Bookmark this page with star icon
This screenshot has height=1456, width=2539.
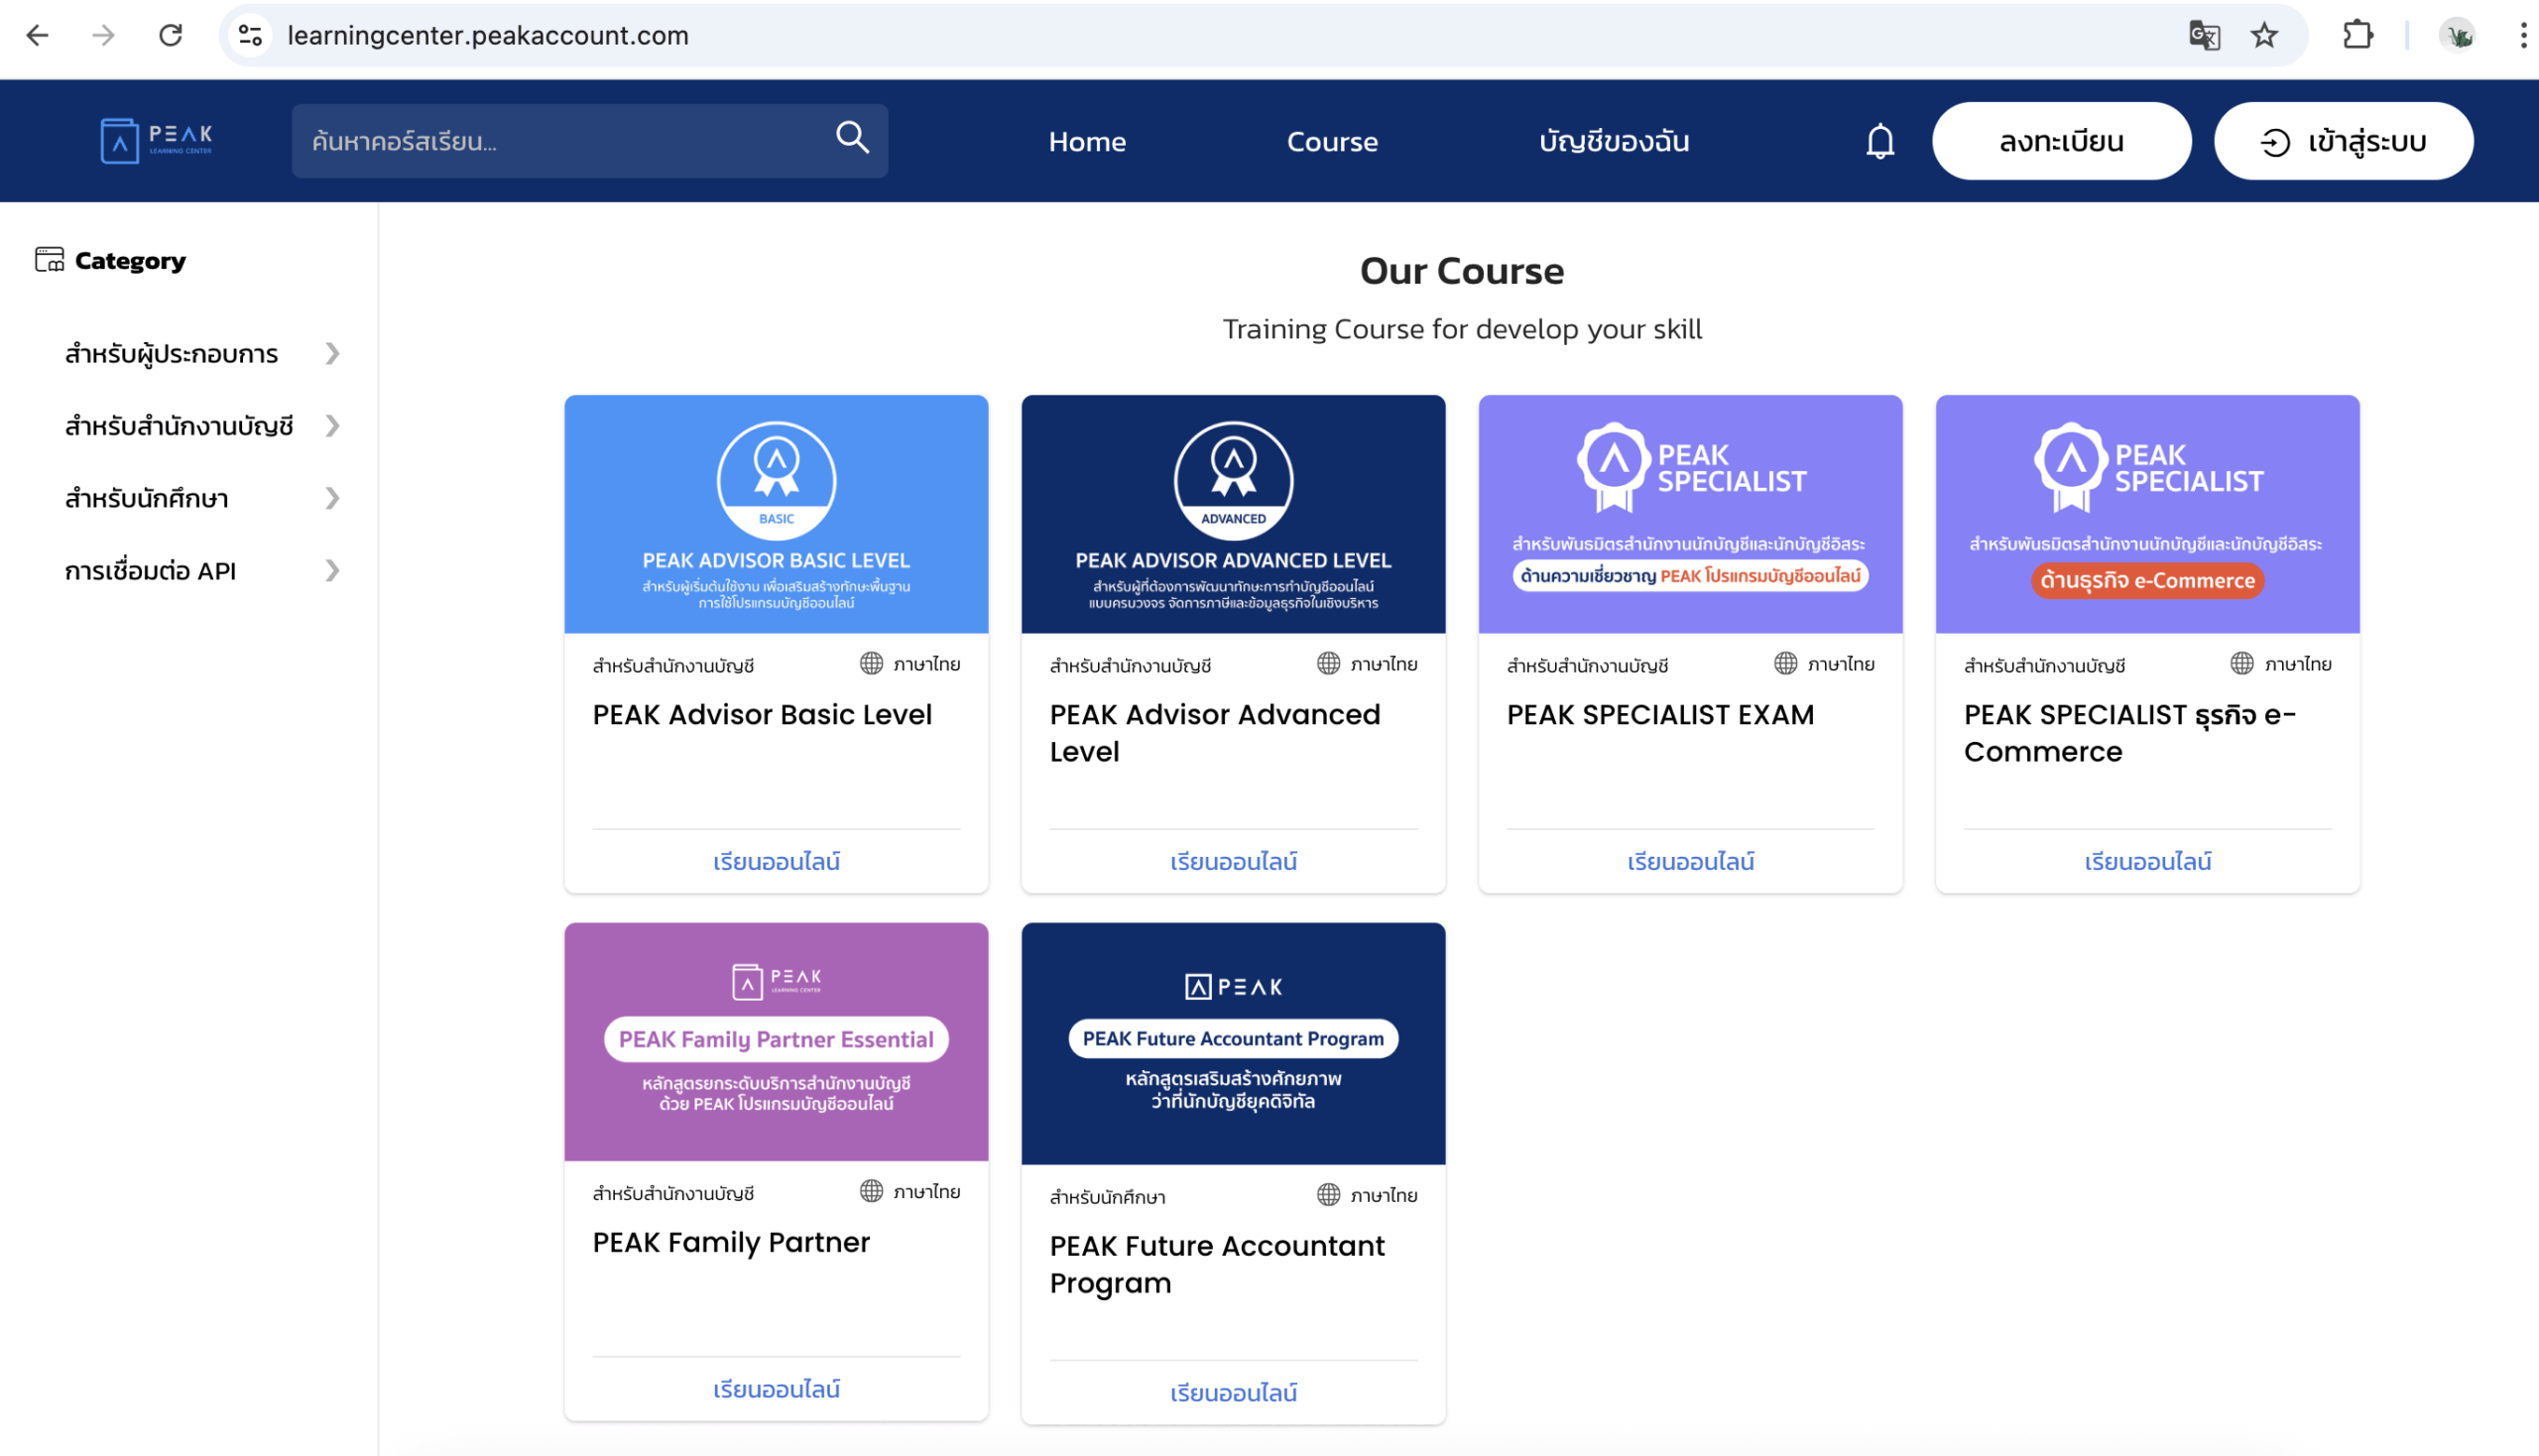pos(2264,36)
